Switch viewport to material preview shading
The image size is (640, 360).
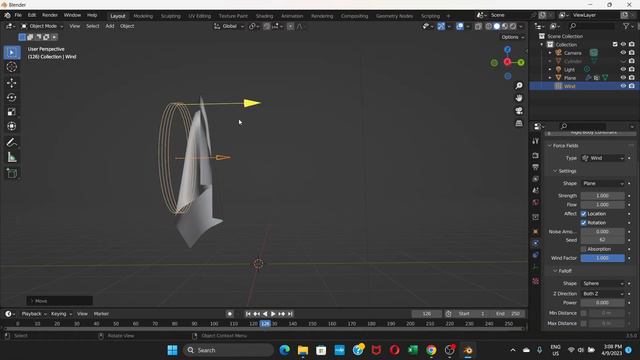505,26
